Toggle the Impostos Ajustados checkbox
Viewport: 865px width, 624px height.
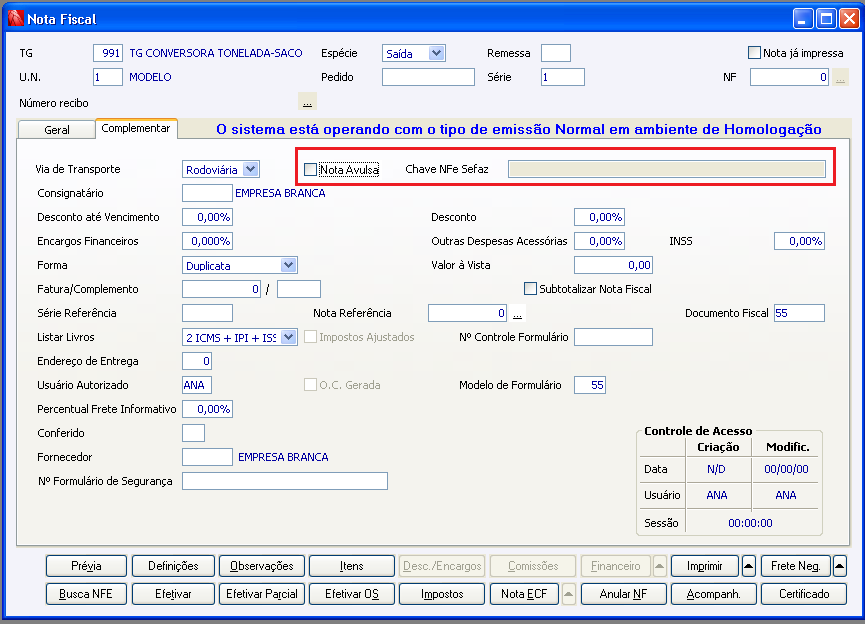point(311,337)
